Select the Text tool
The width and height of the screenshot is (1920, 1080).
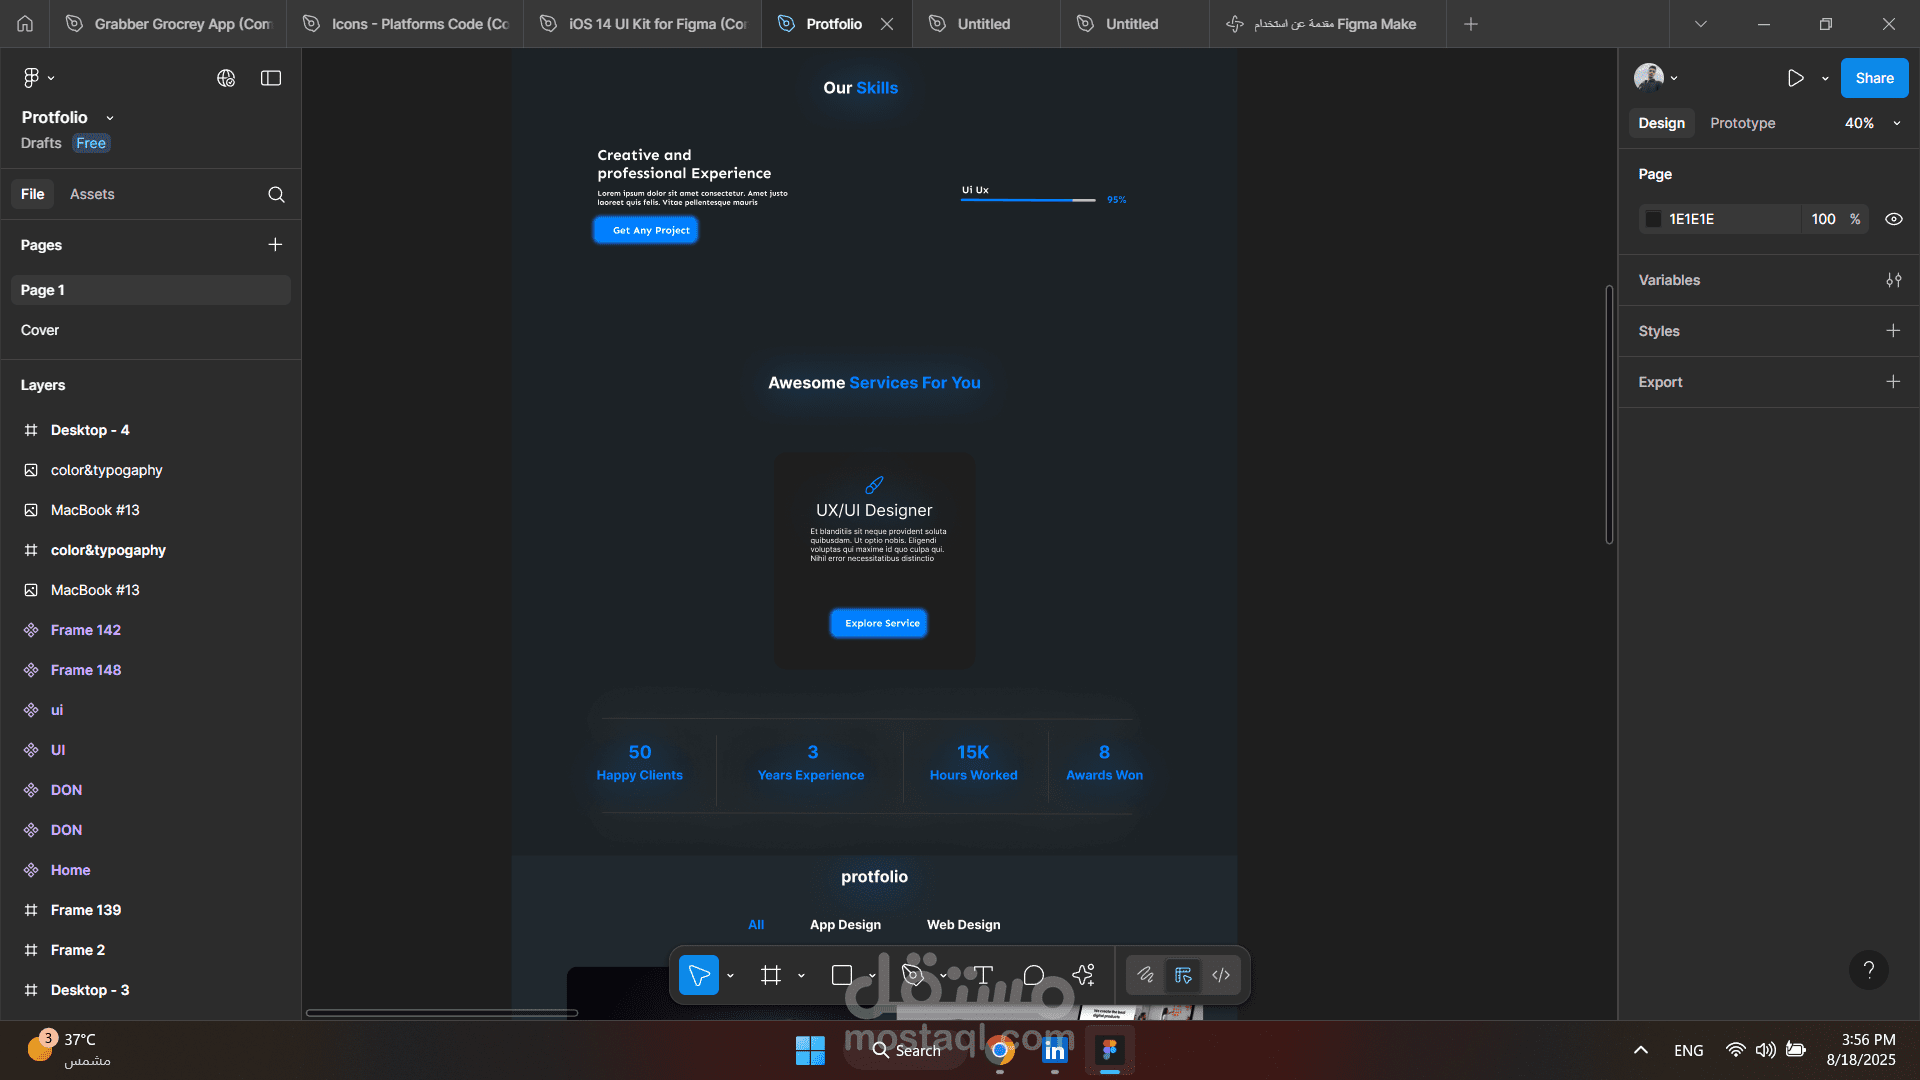point(983,975)
